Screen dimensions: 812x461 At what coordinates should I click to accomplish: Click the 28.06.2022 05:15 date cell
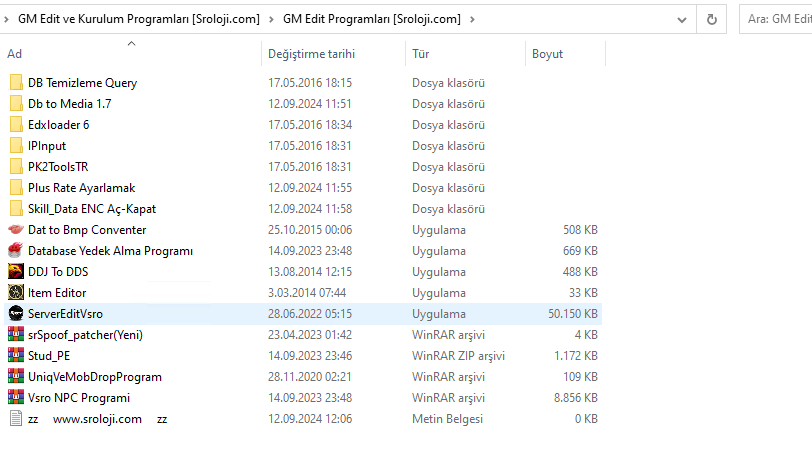click(310, 314)
